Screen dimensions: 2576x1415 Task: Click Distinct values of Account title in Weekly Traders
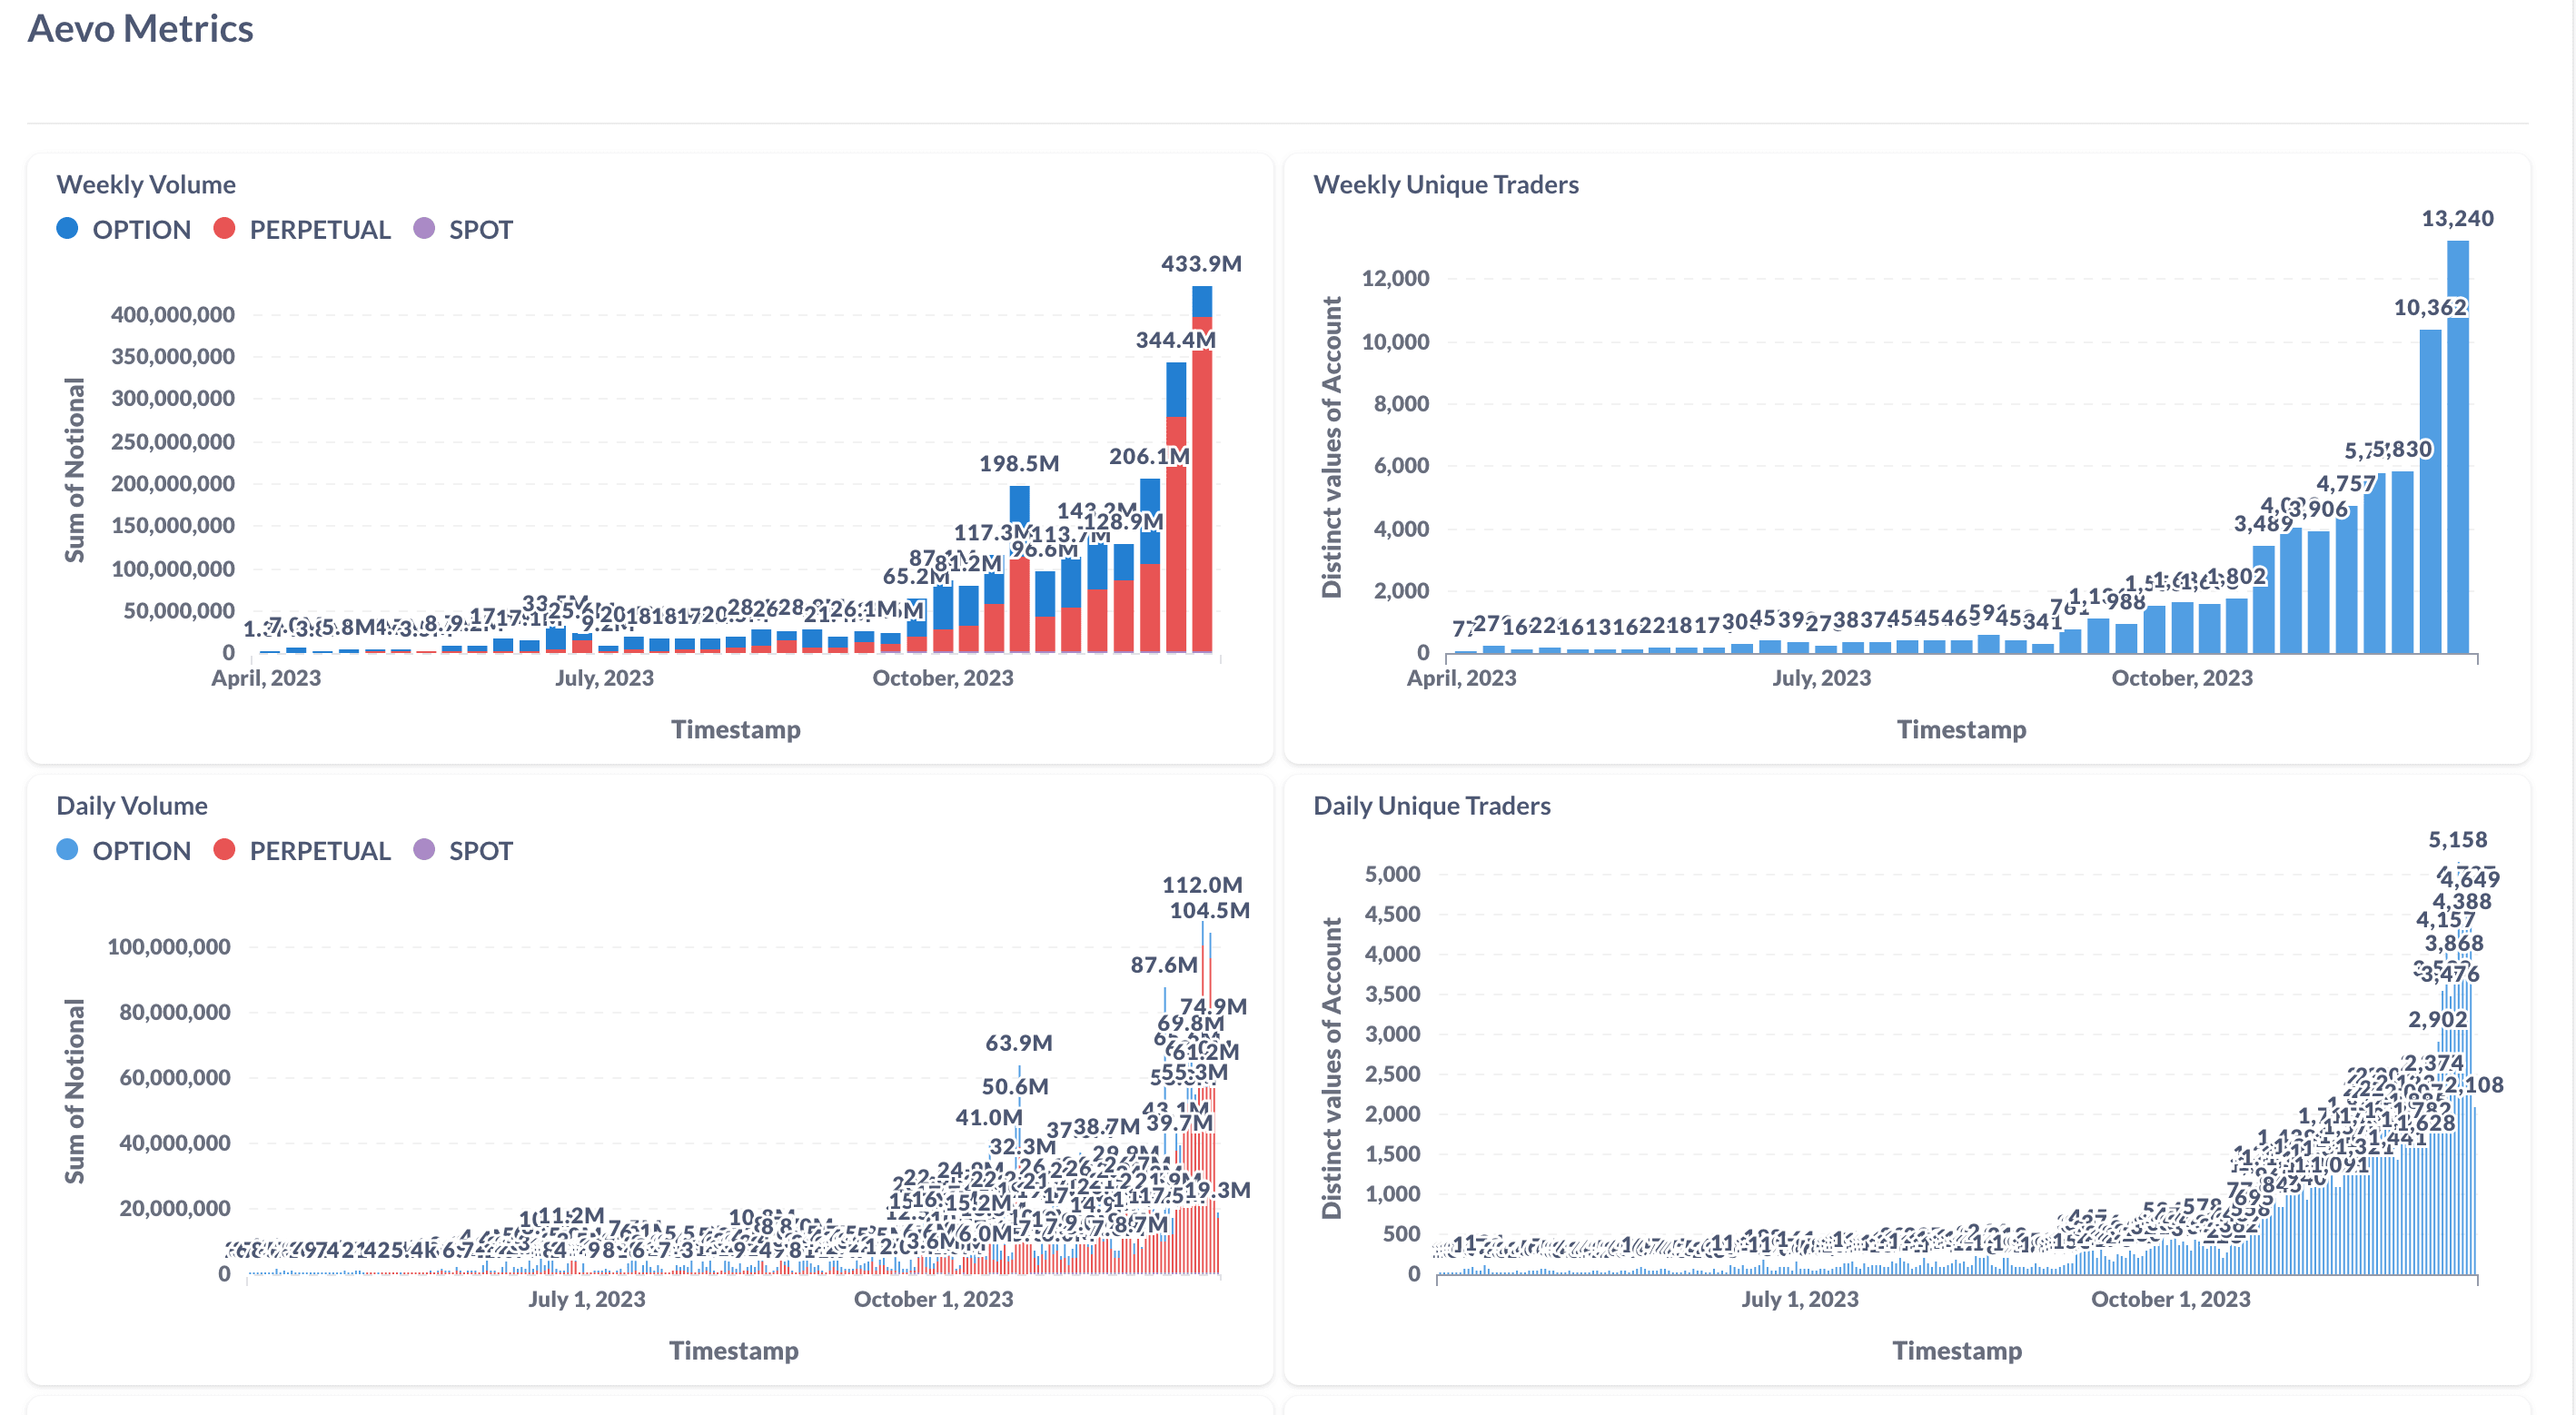(1331, 447)
